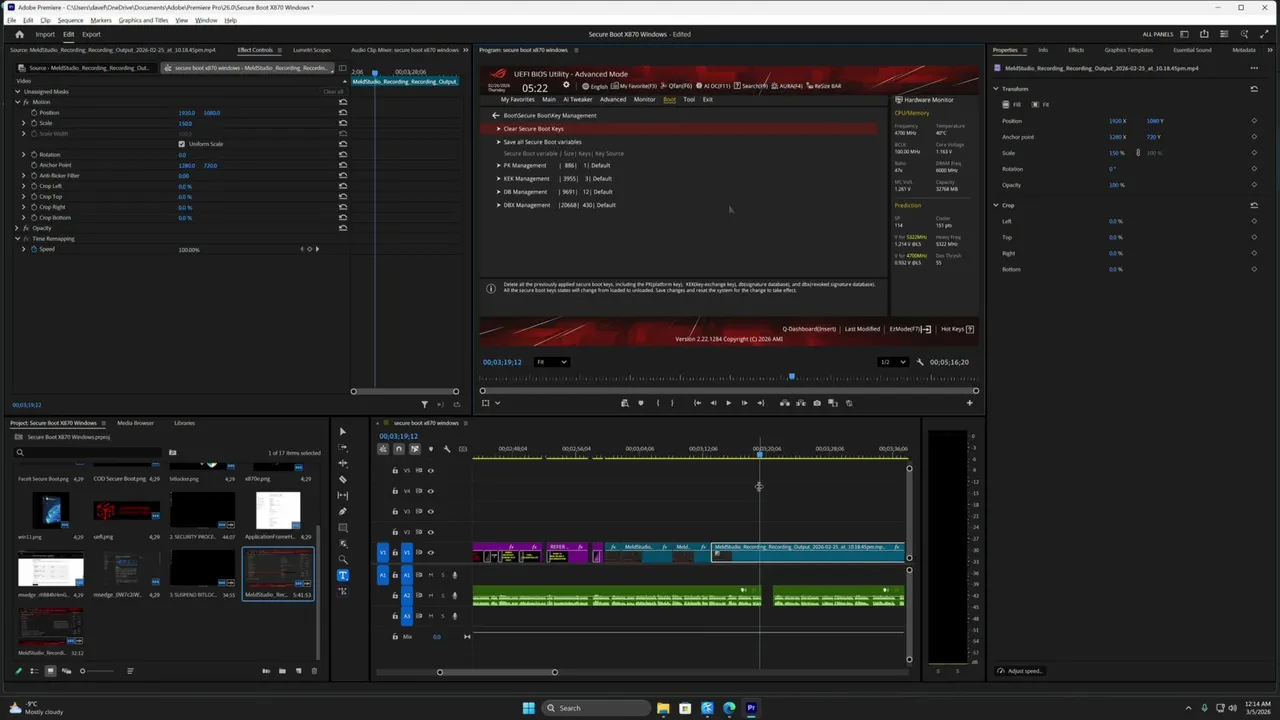Switch to Lumetri Scopes tab
Image resolution: width=1280 pixels, height=720 pixels.
pyautogui.click(x=311, y=50)
